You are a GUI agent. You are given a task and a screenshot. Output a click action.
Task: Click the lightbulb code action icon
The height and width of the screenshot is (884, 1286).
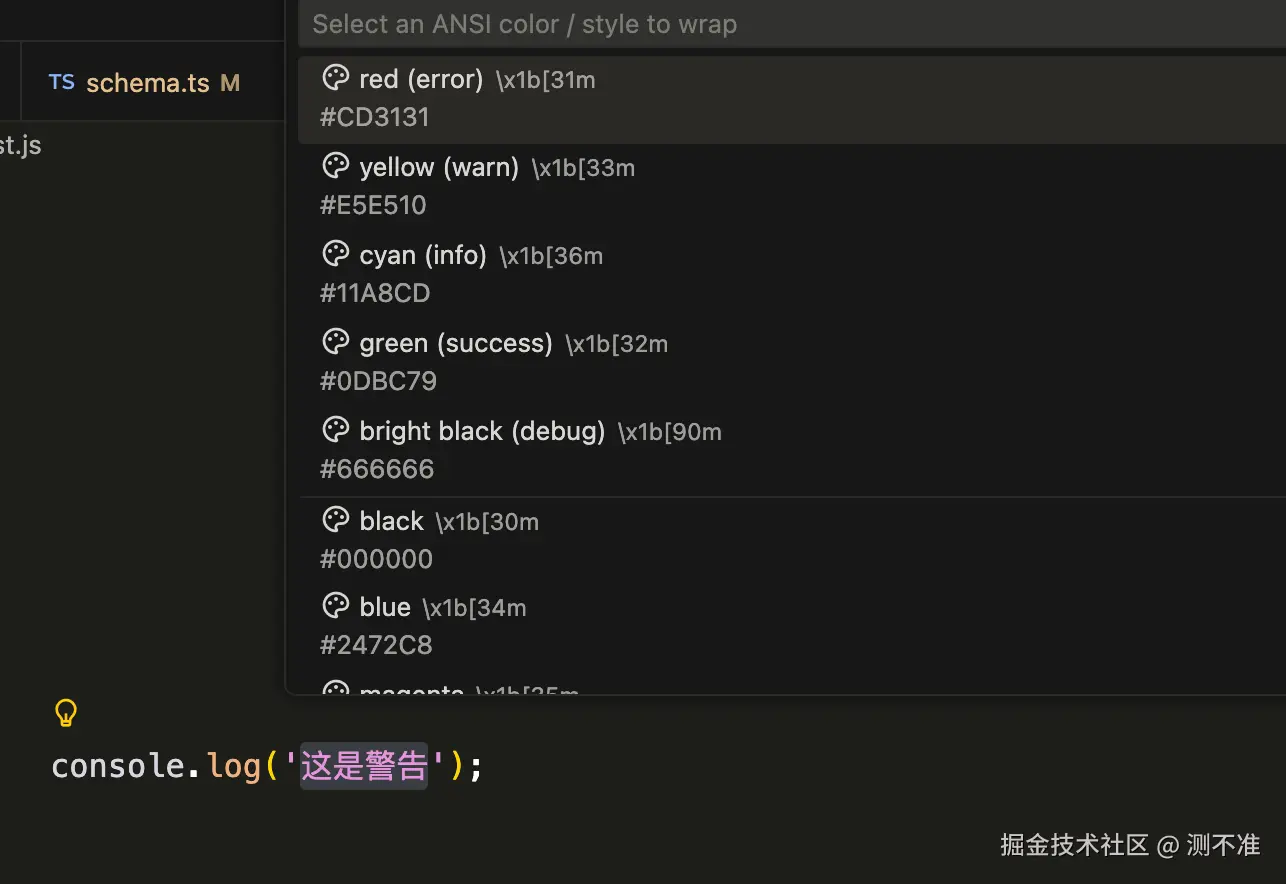(65, 713)
